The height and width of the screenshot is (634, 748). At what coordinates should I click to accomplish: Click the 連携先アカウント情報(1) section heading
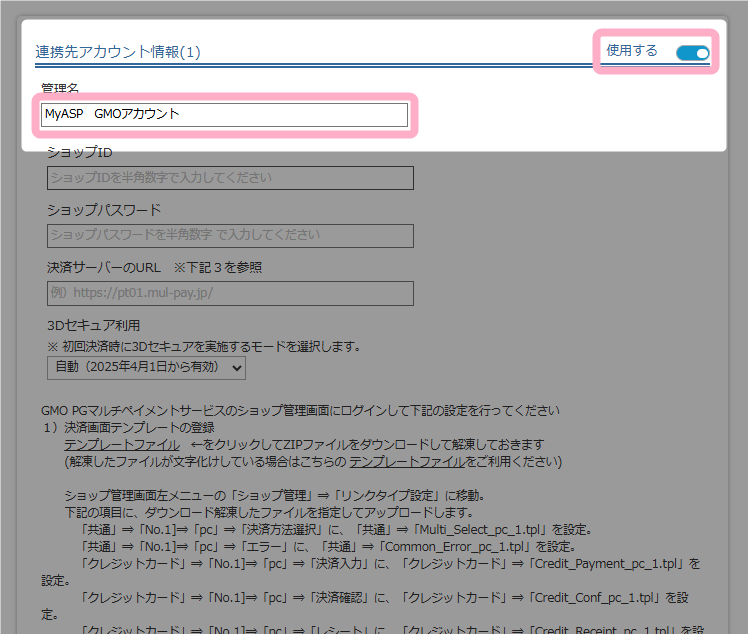coord(118,52)
